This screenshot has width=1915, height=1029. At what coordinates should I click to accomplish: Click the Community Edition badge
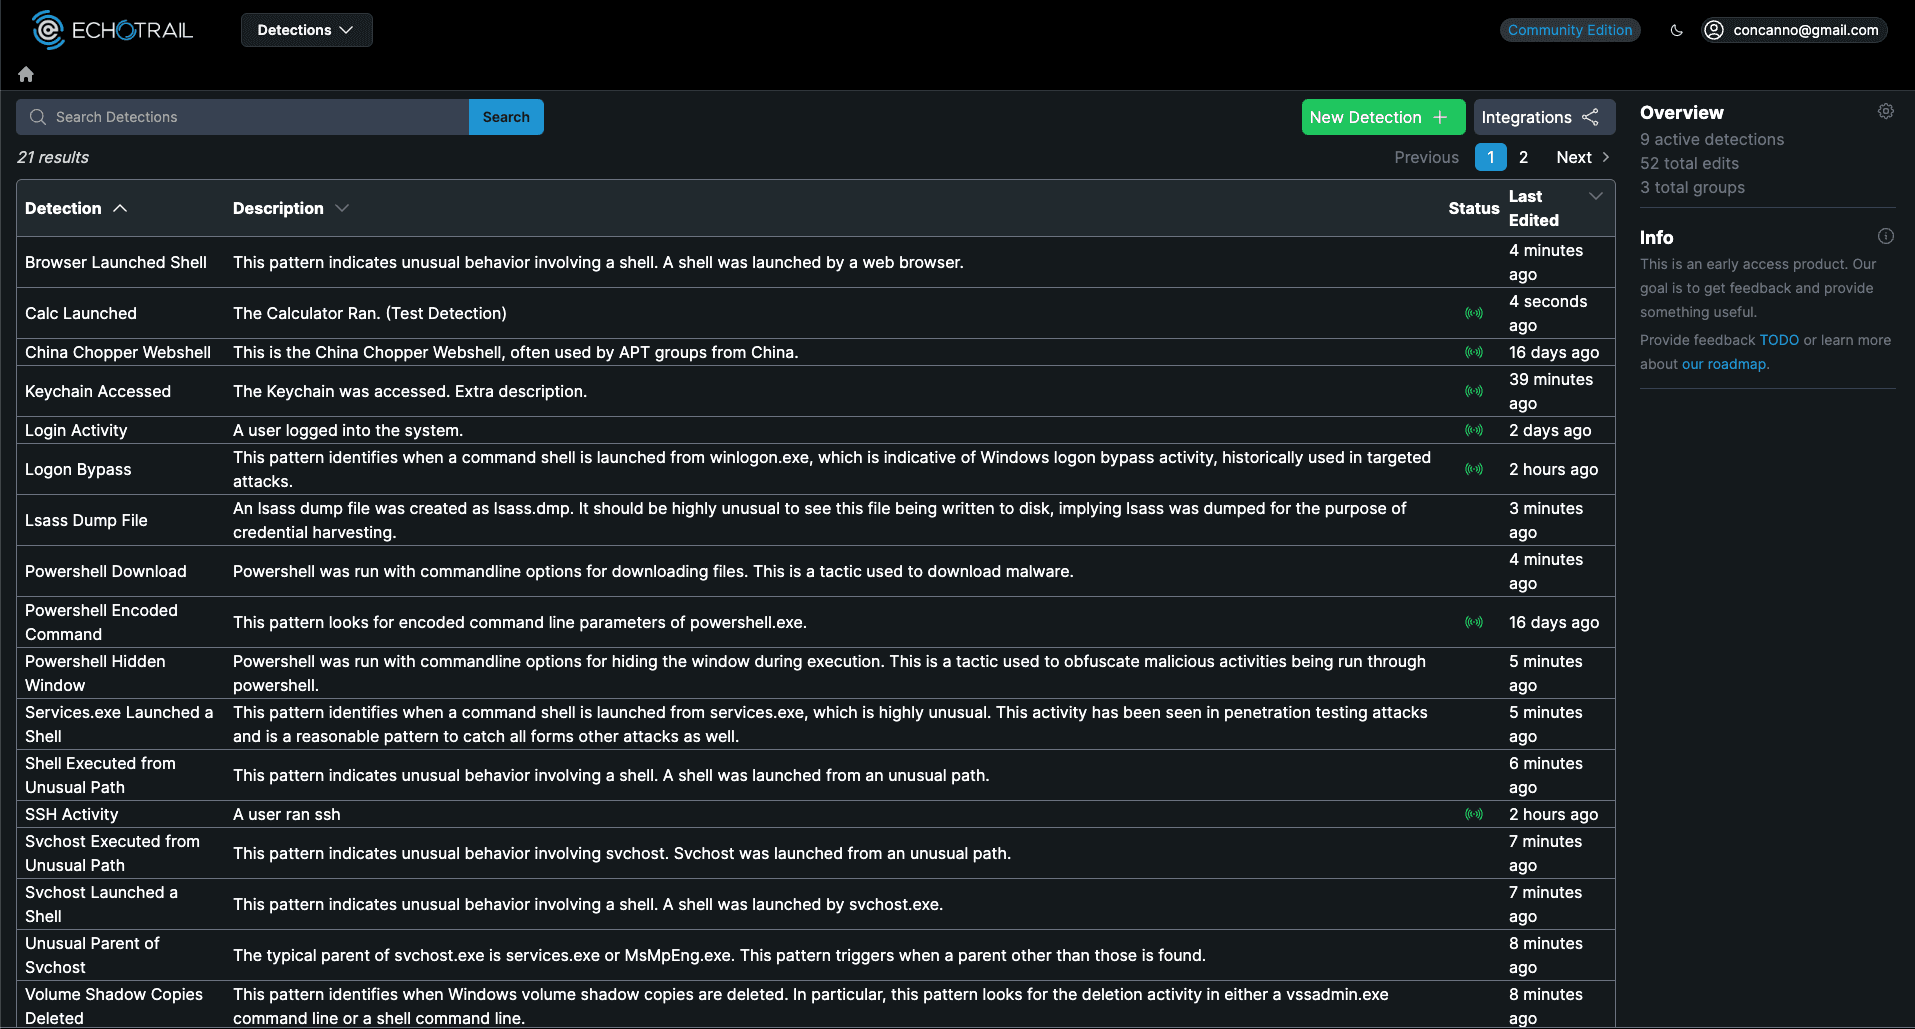tap(1570, 30)
